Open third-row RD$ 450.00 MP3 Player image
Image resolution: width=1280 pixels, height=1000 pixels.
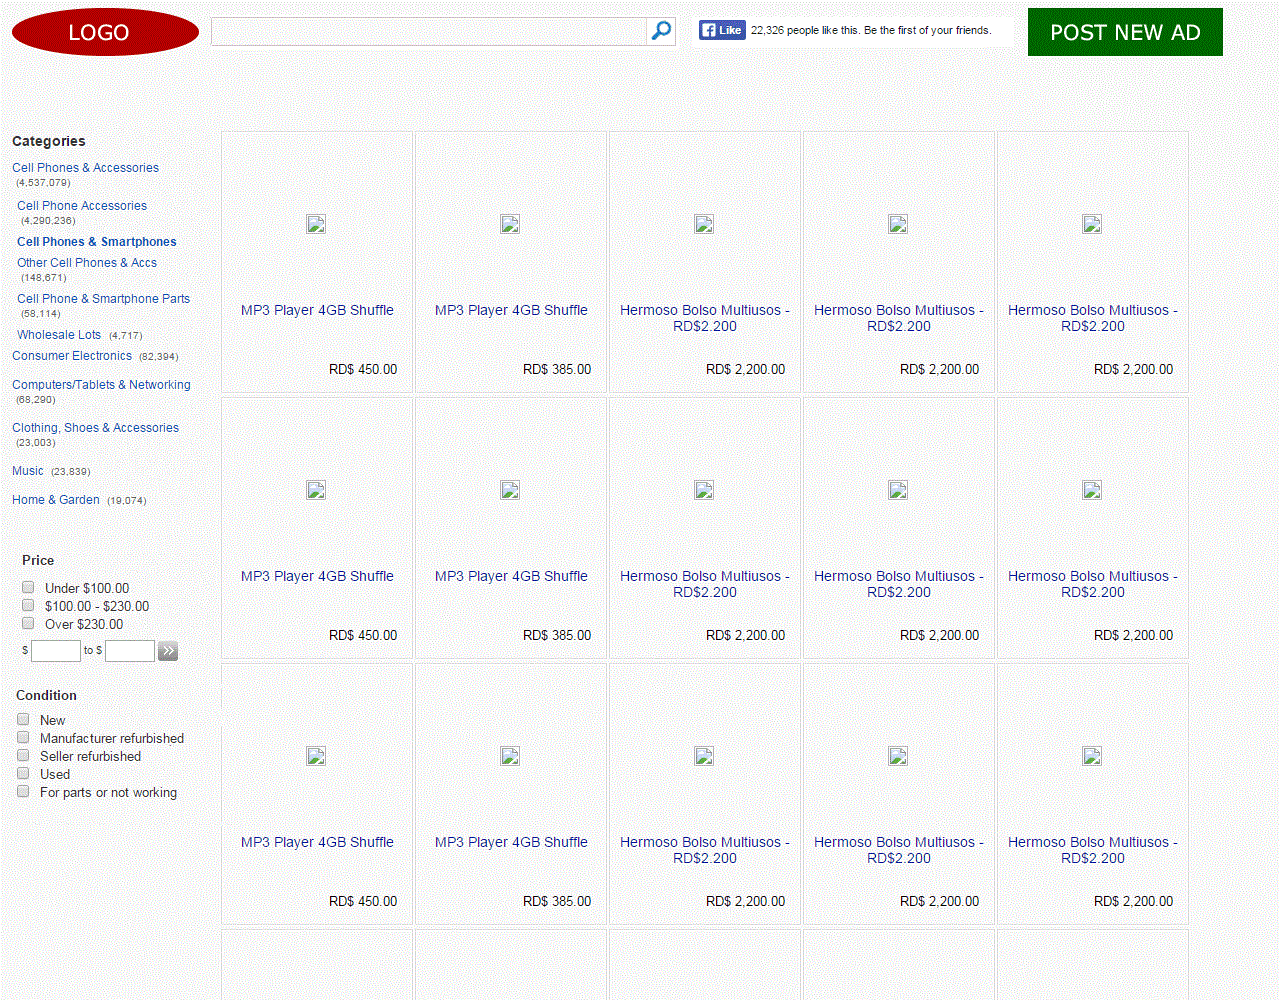pos(316,756)
